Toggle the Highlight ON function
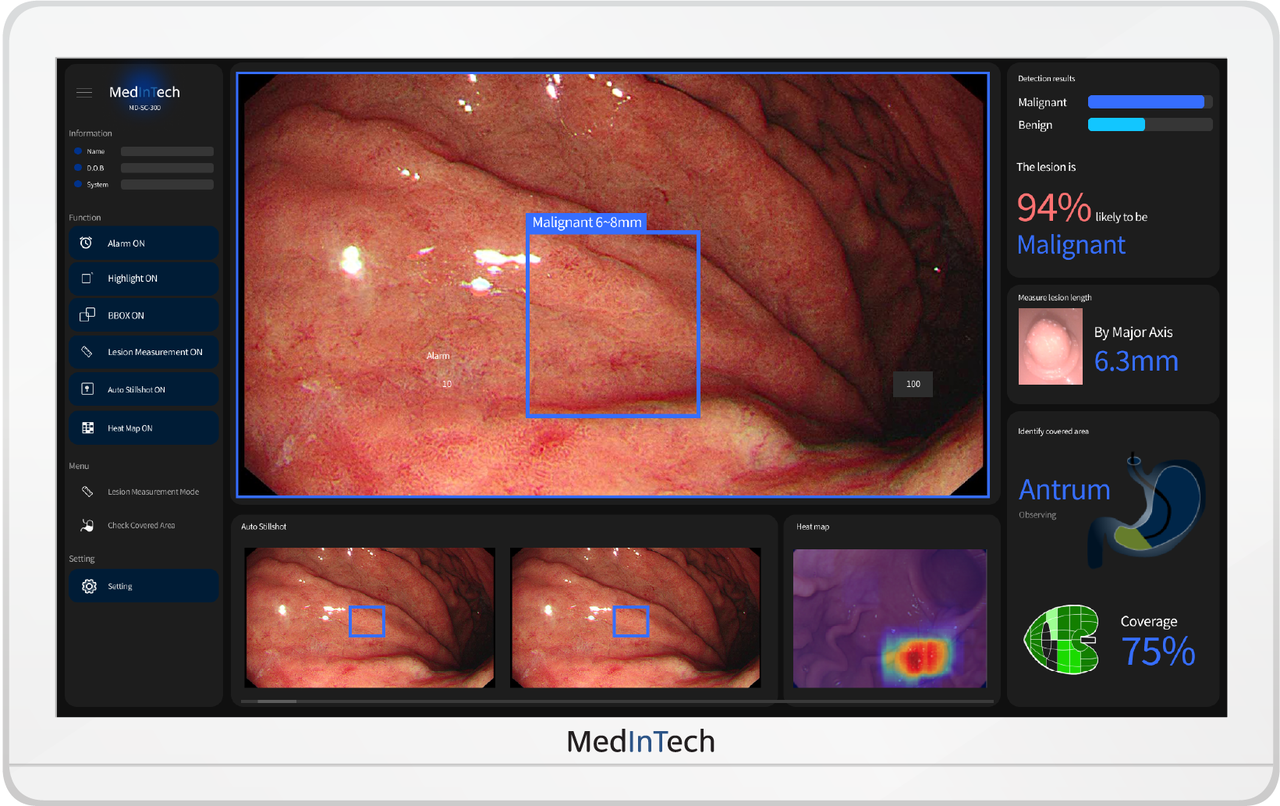The image size is (1280, 806). tap(143, 279)
